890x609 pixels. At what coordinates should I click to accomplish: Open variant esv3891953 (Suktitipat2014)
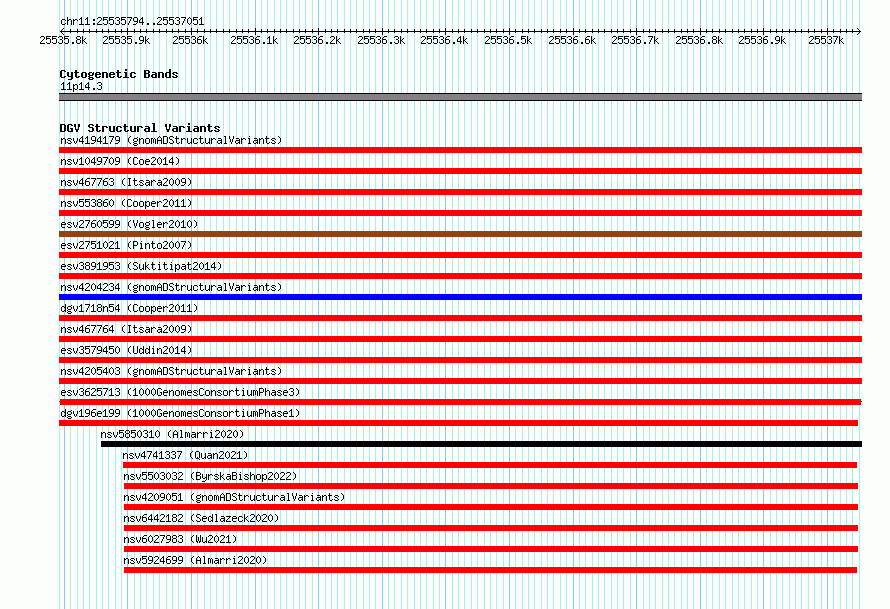point(141,266)
